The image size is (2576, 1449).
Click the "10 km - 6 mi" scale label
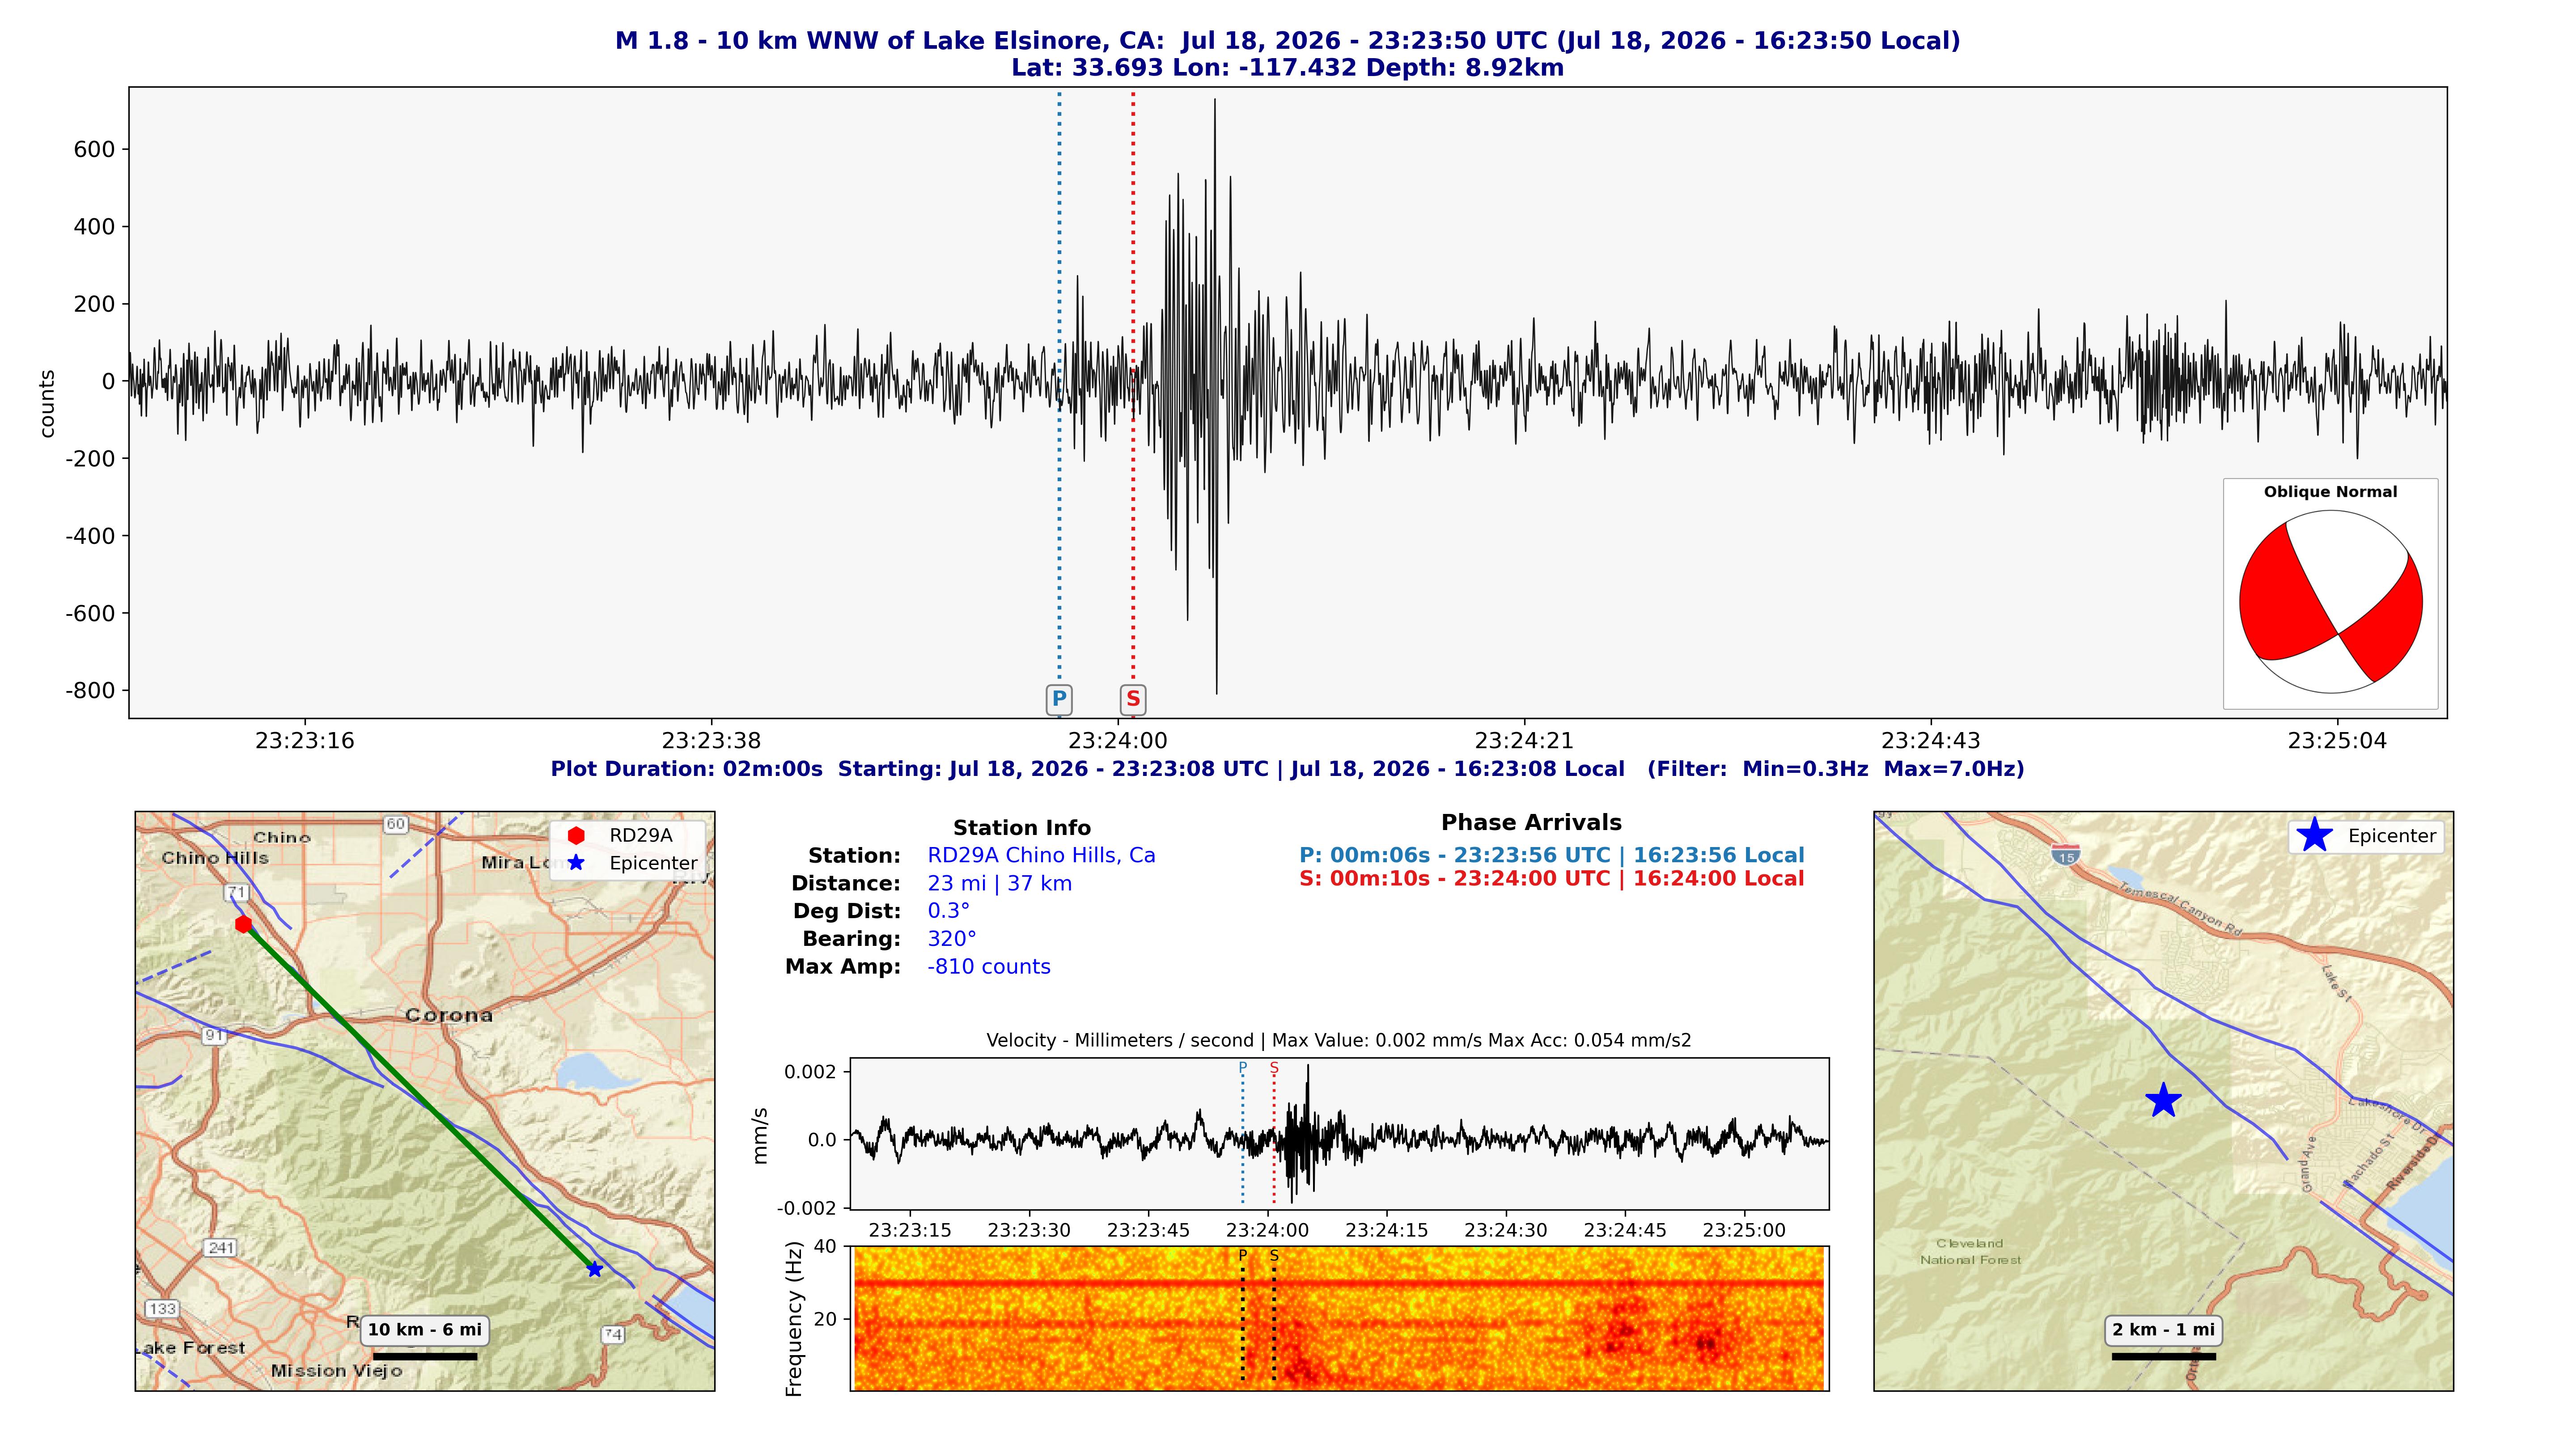tap(425, 1330)
